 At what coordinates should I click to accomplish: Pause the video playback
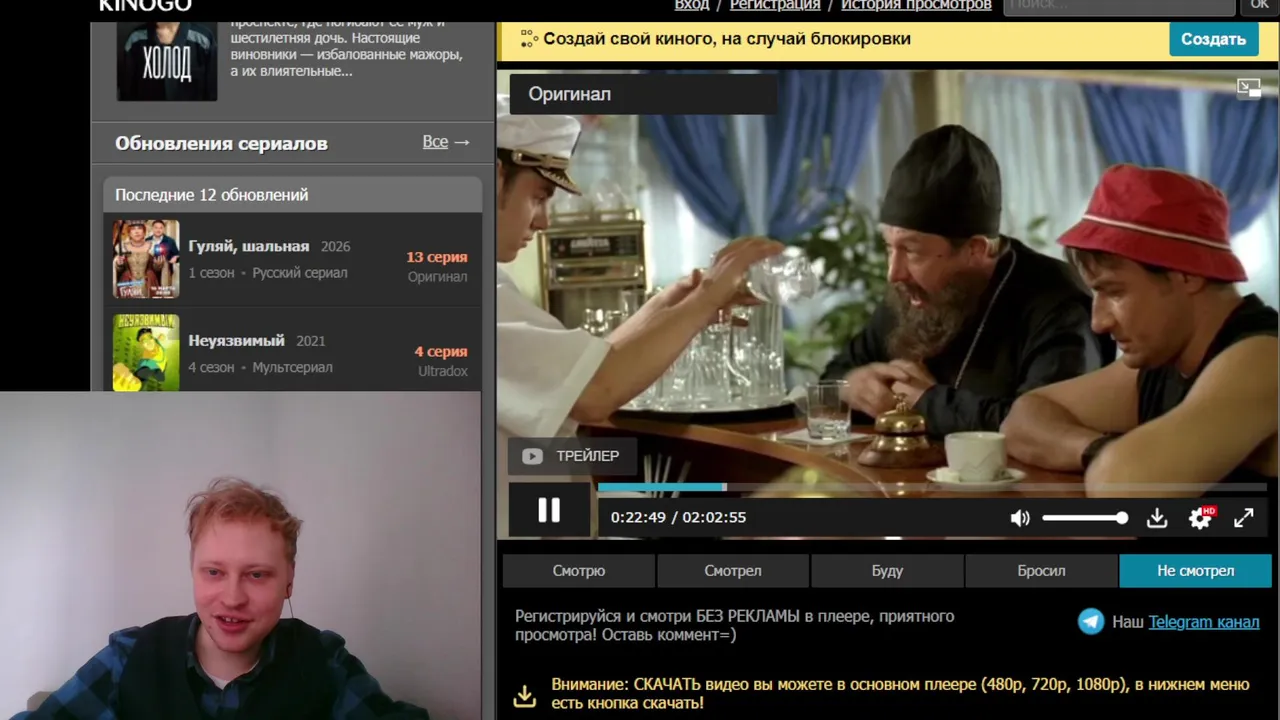pyautogui.click(x=549, y=511)
